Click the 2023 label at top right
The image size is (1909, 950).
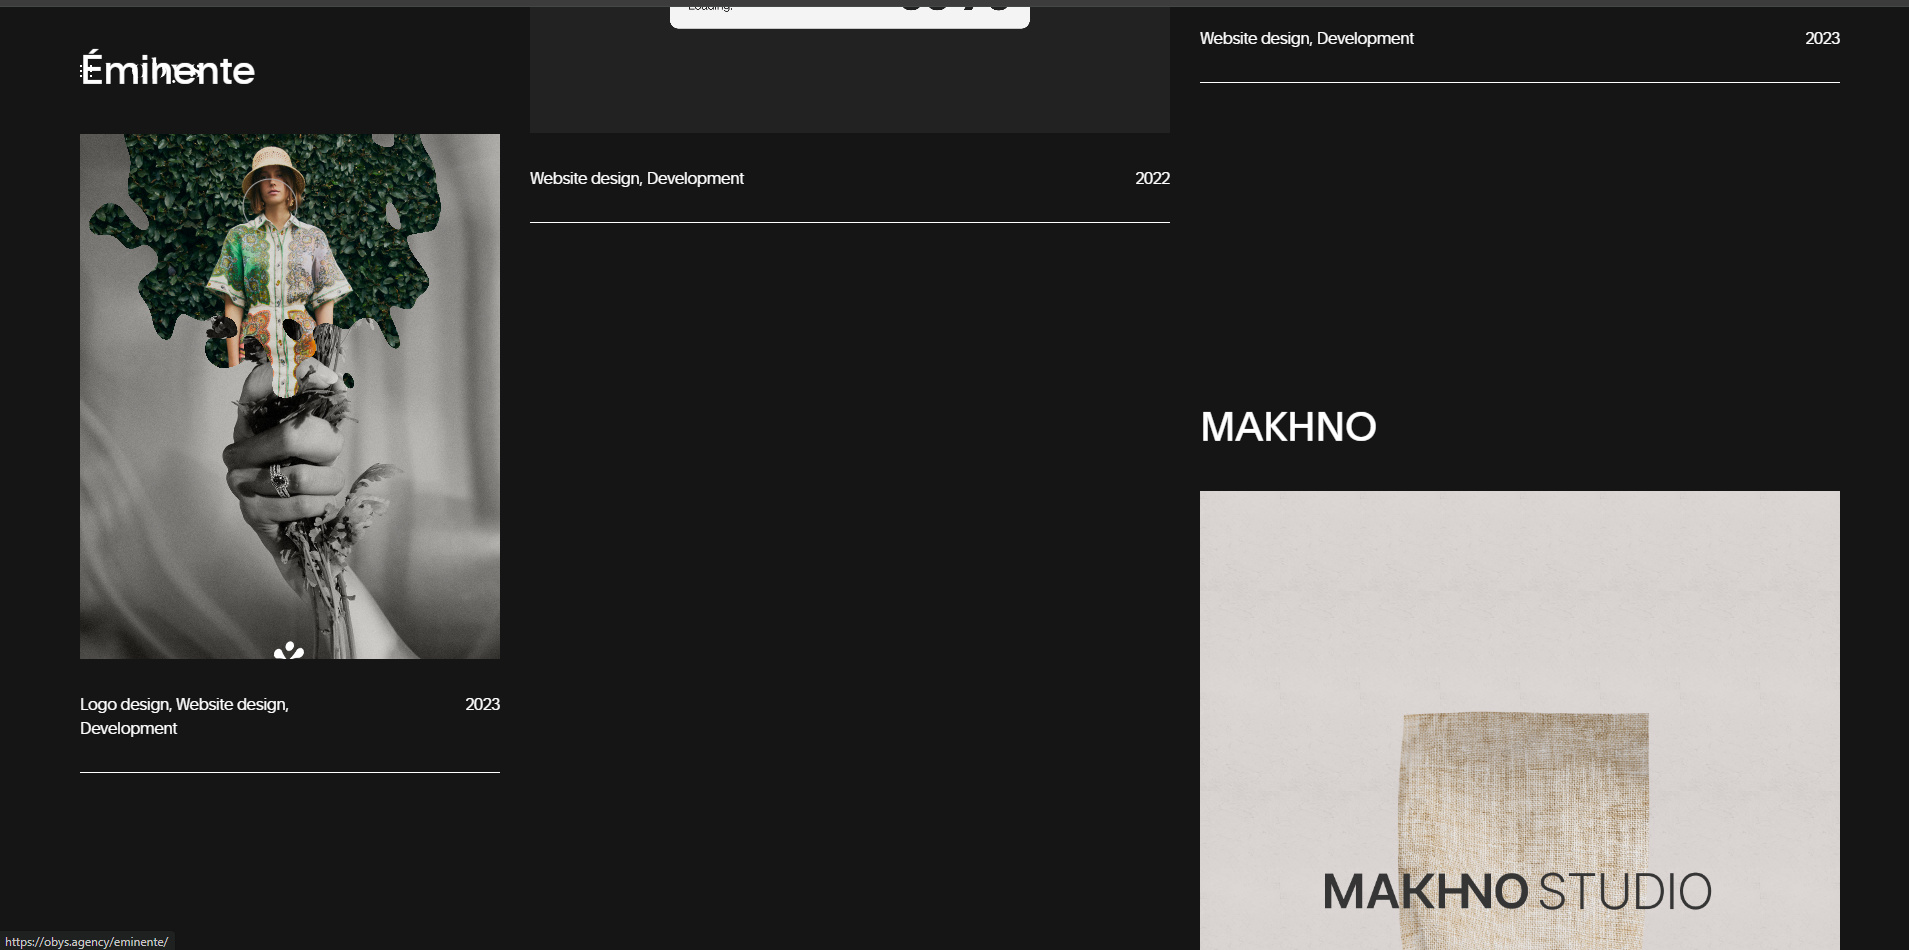click(x=1822, y=38)
